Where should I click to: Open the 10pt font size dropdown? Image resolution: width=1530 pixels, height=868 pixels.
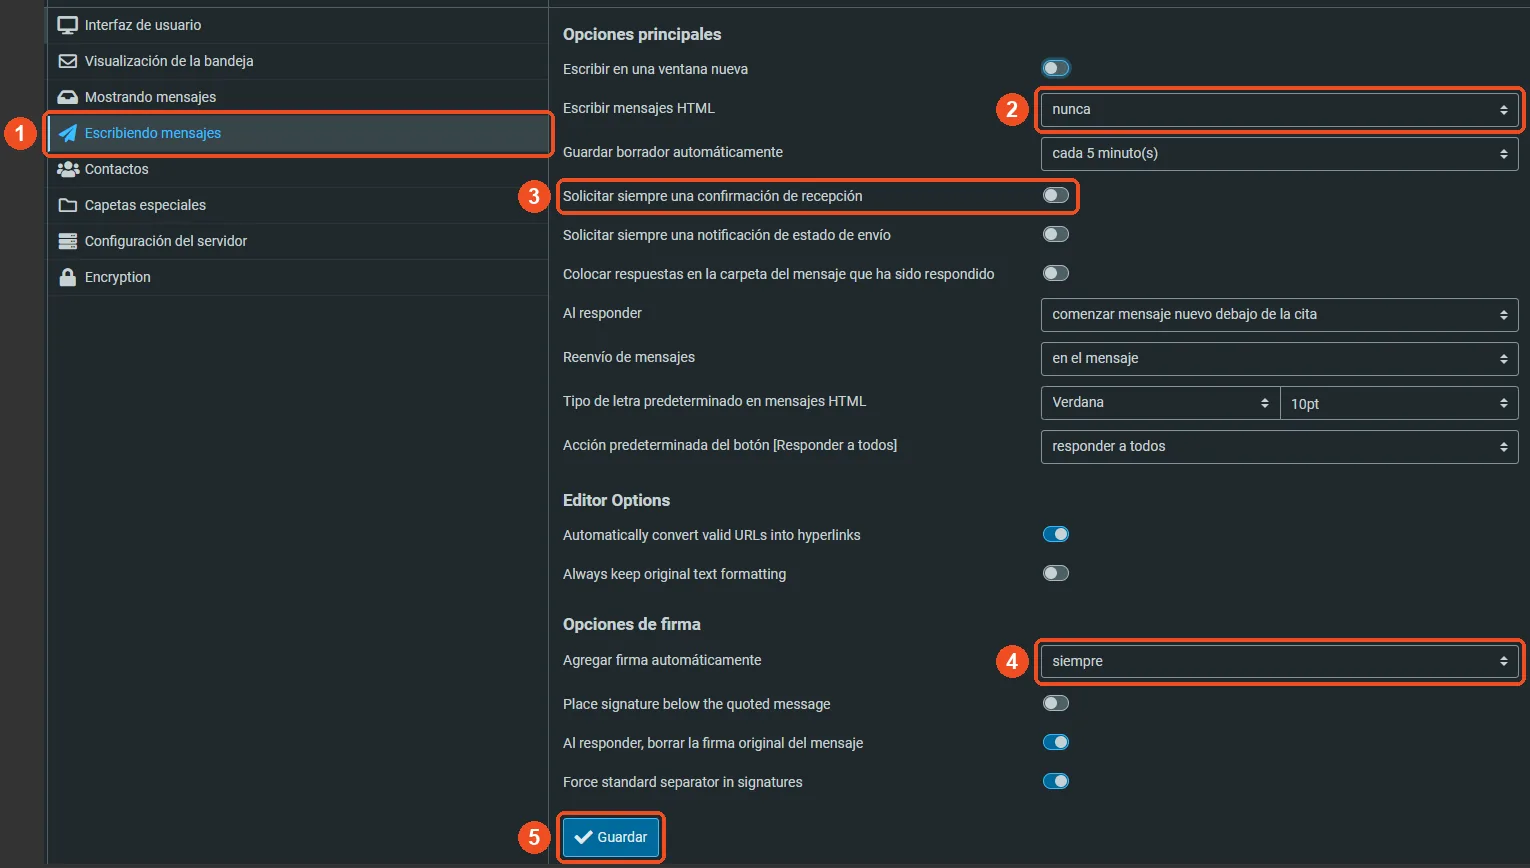(1399, 403)
